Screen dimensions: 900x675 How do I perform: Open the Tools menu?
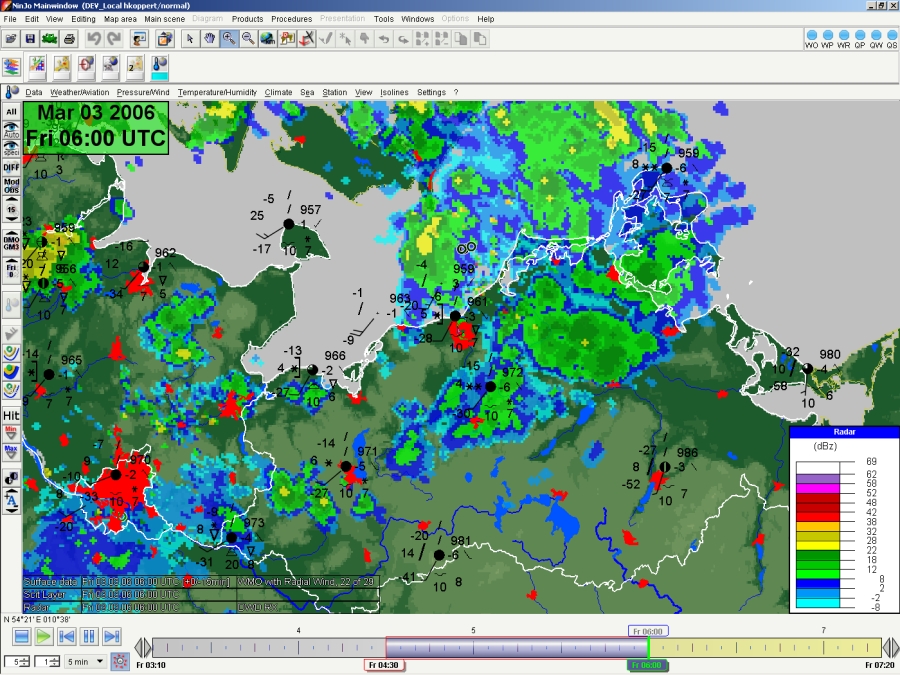click(x=383, y=19)
